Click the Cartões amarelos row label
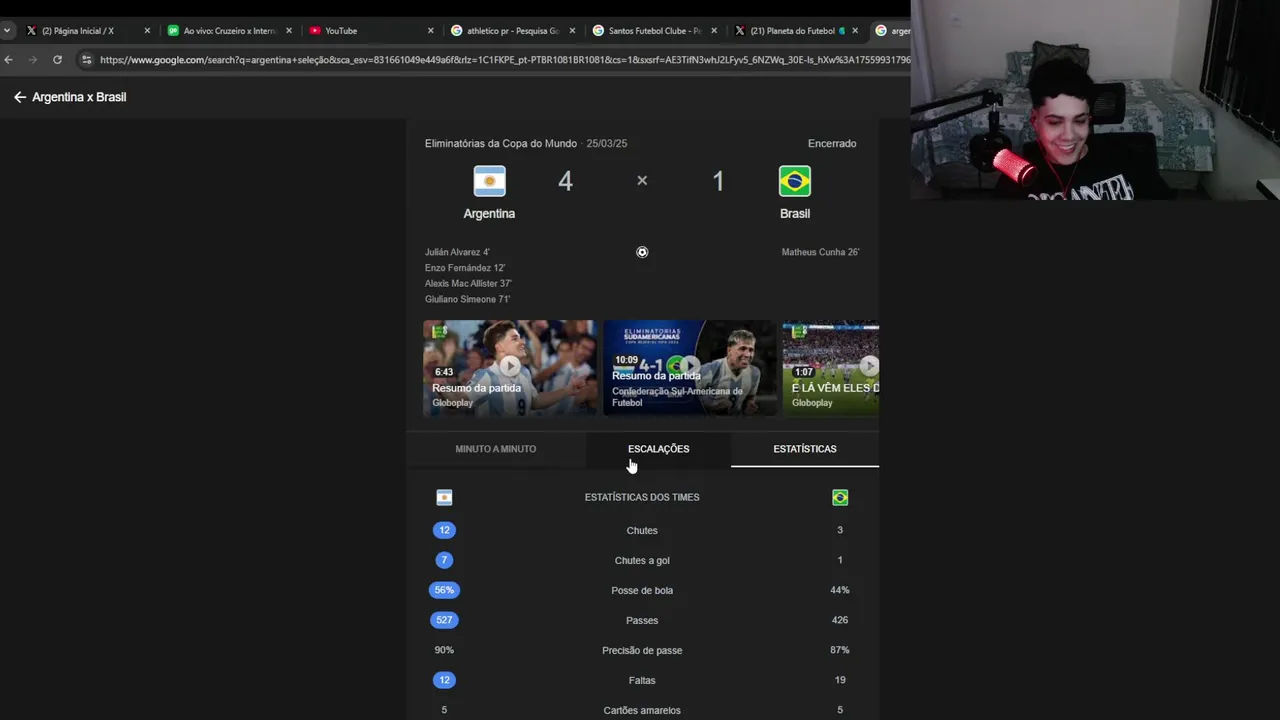The image size is (1280, 720). tap(642, 710)
